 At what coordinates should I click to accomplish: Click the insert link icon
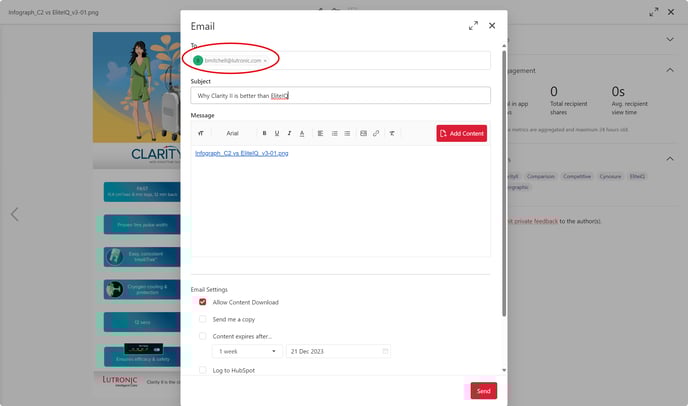coord(376,133)
